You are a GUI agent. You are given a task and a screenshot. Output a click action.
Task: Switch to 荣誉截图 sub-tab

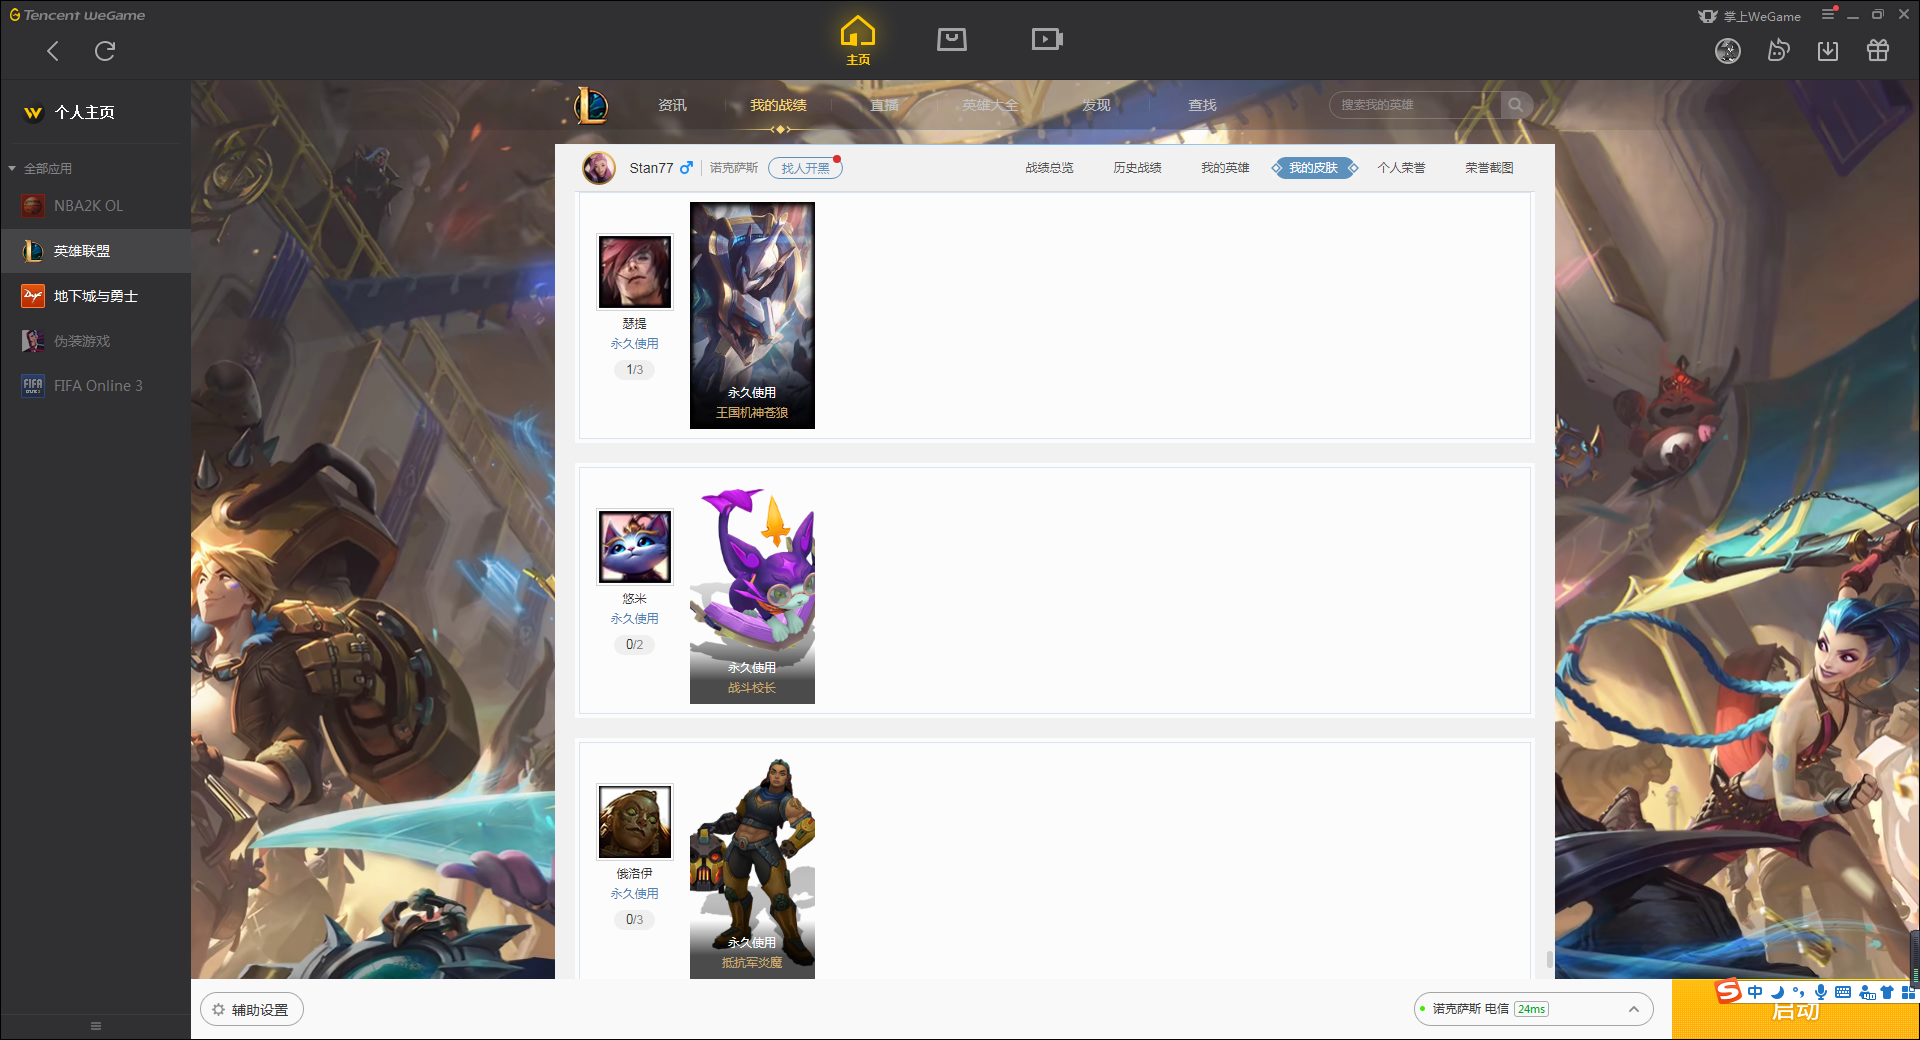tap(1489, 168)
